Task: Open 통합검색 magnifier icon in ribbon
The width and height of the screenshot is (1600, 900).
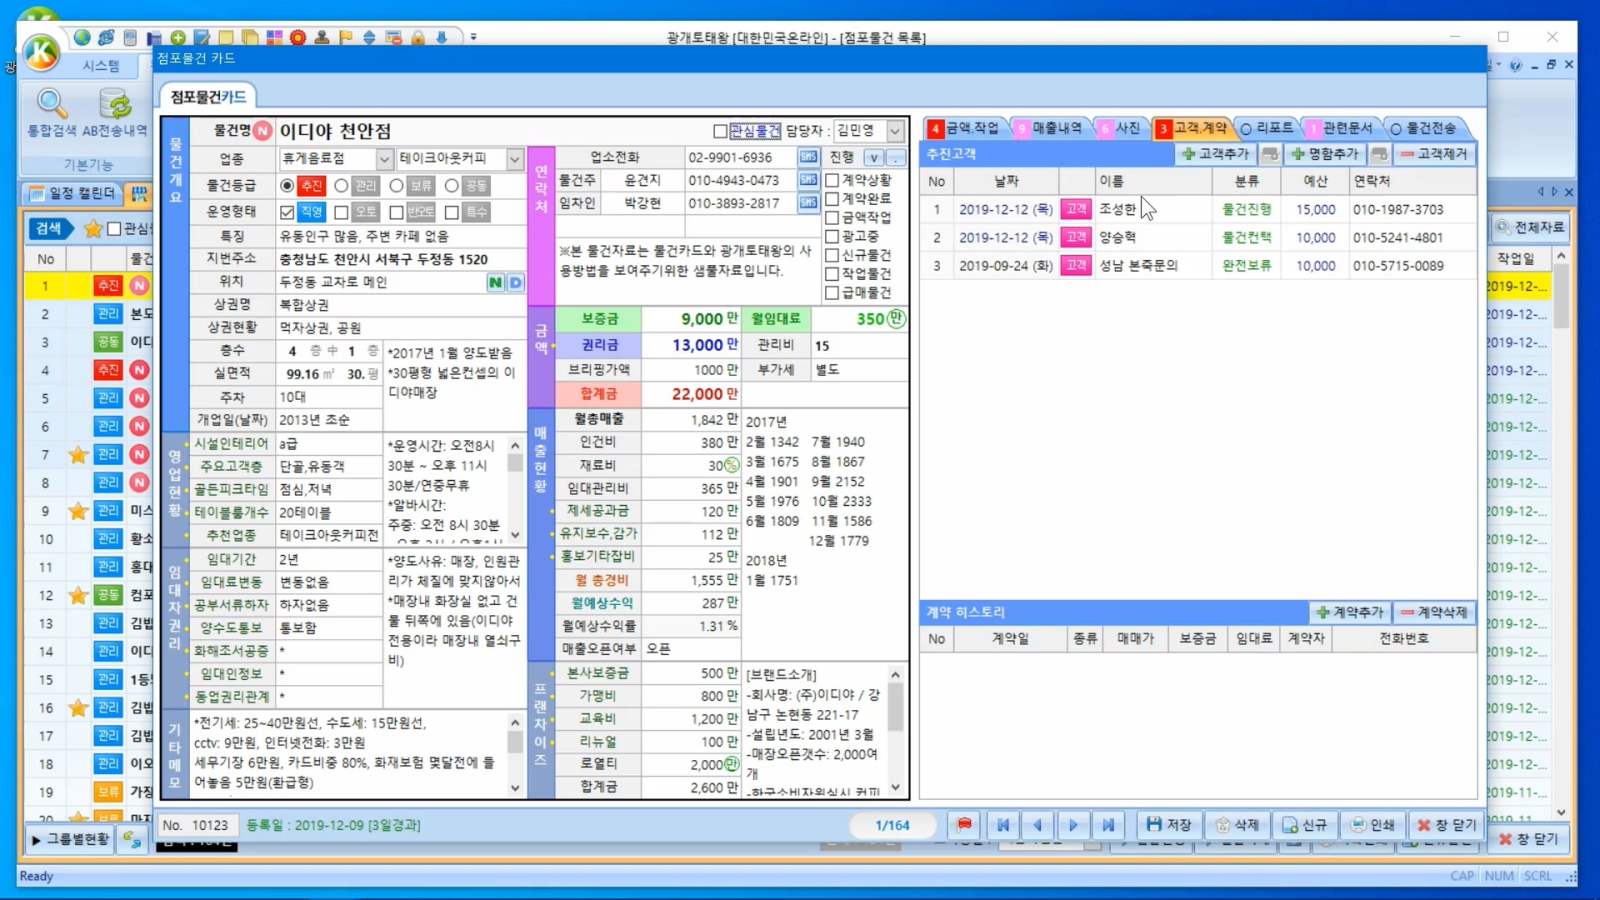Action: click(x=51, y=105)
